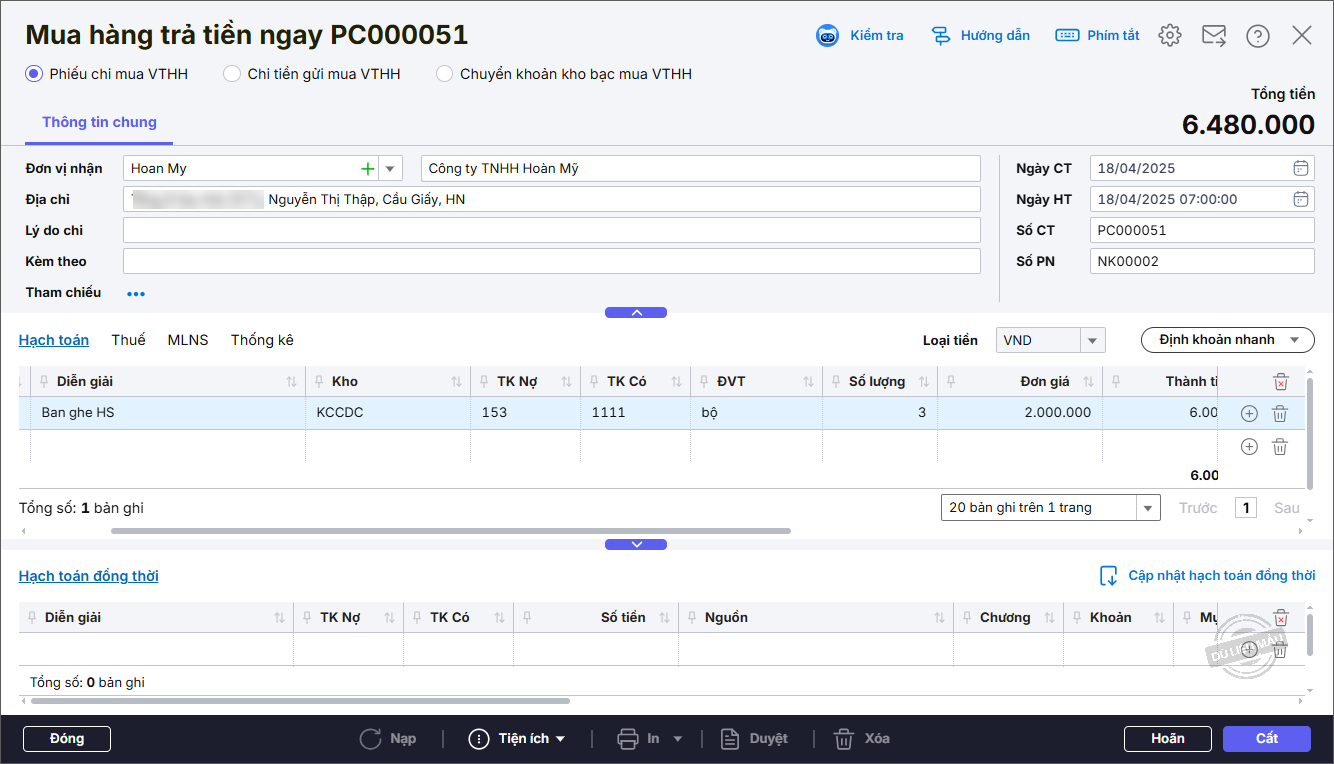Click Cập nhật hạch toán đồng thời link

pos(1220,576)
